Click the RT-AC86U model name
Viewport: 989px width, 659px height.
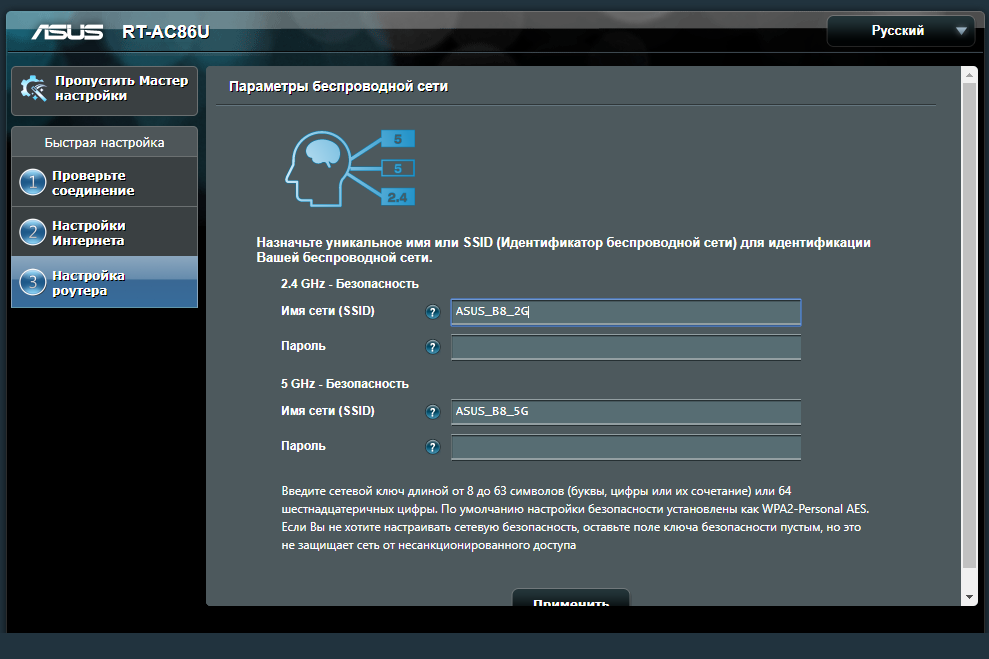166,32
